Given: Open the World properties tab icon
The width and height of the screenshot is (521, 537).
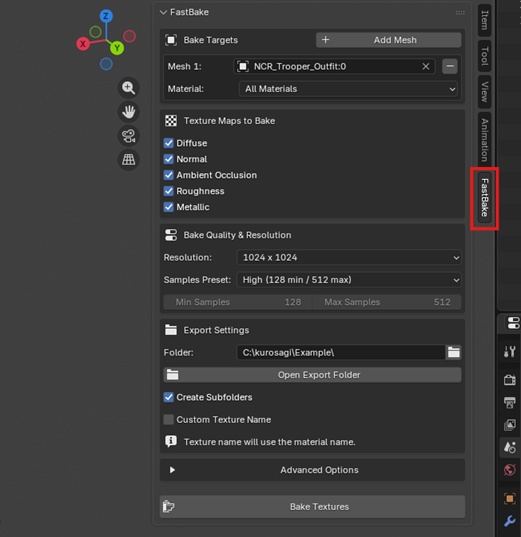Looking at the screenshot, I should [509, 470].
